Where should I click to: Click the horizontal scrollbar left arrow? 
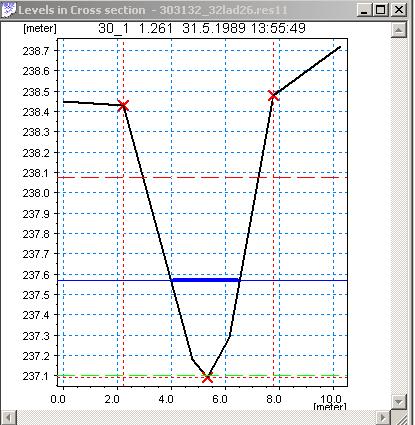(x=9, y=417)
